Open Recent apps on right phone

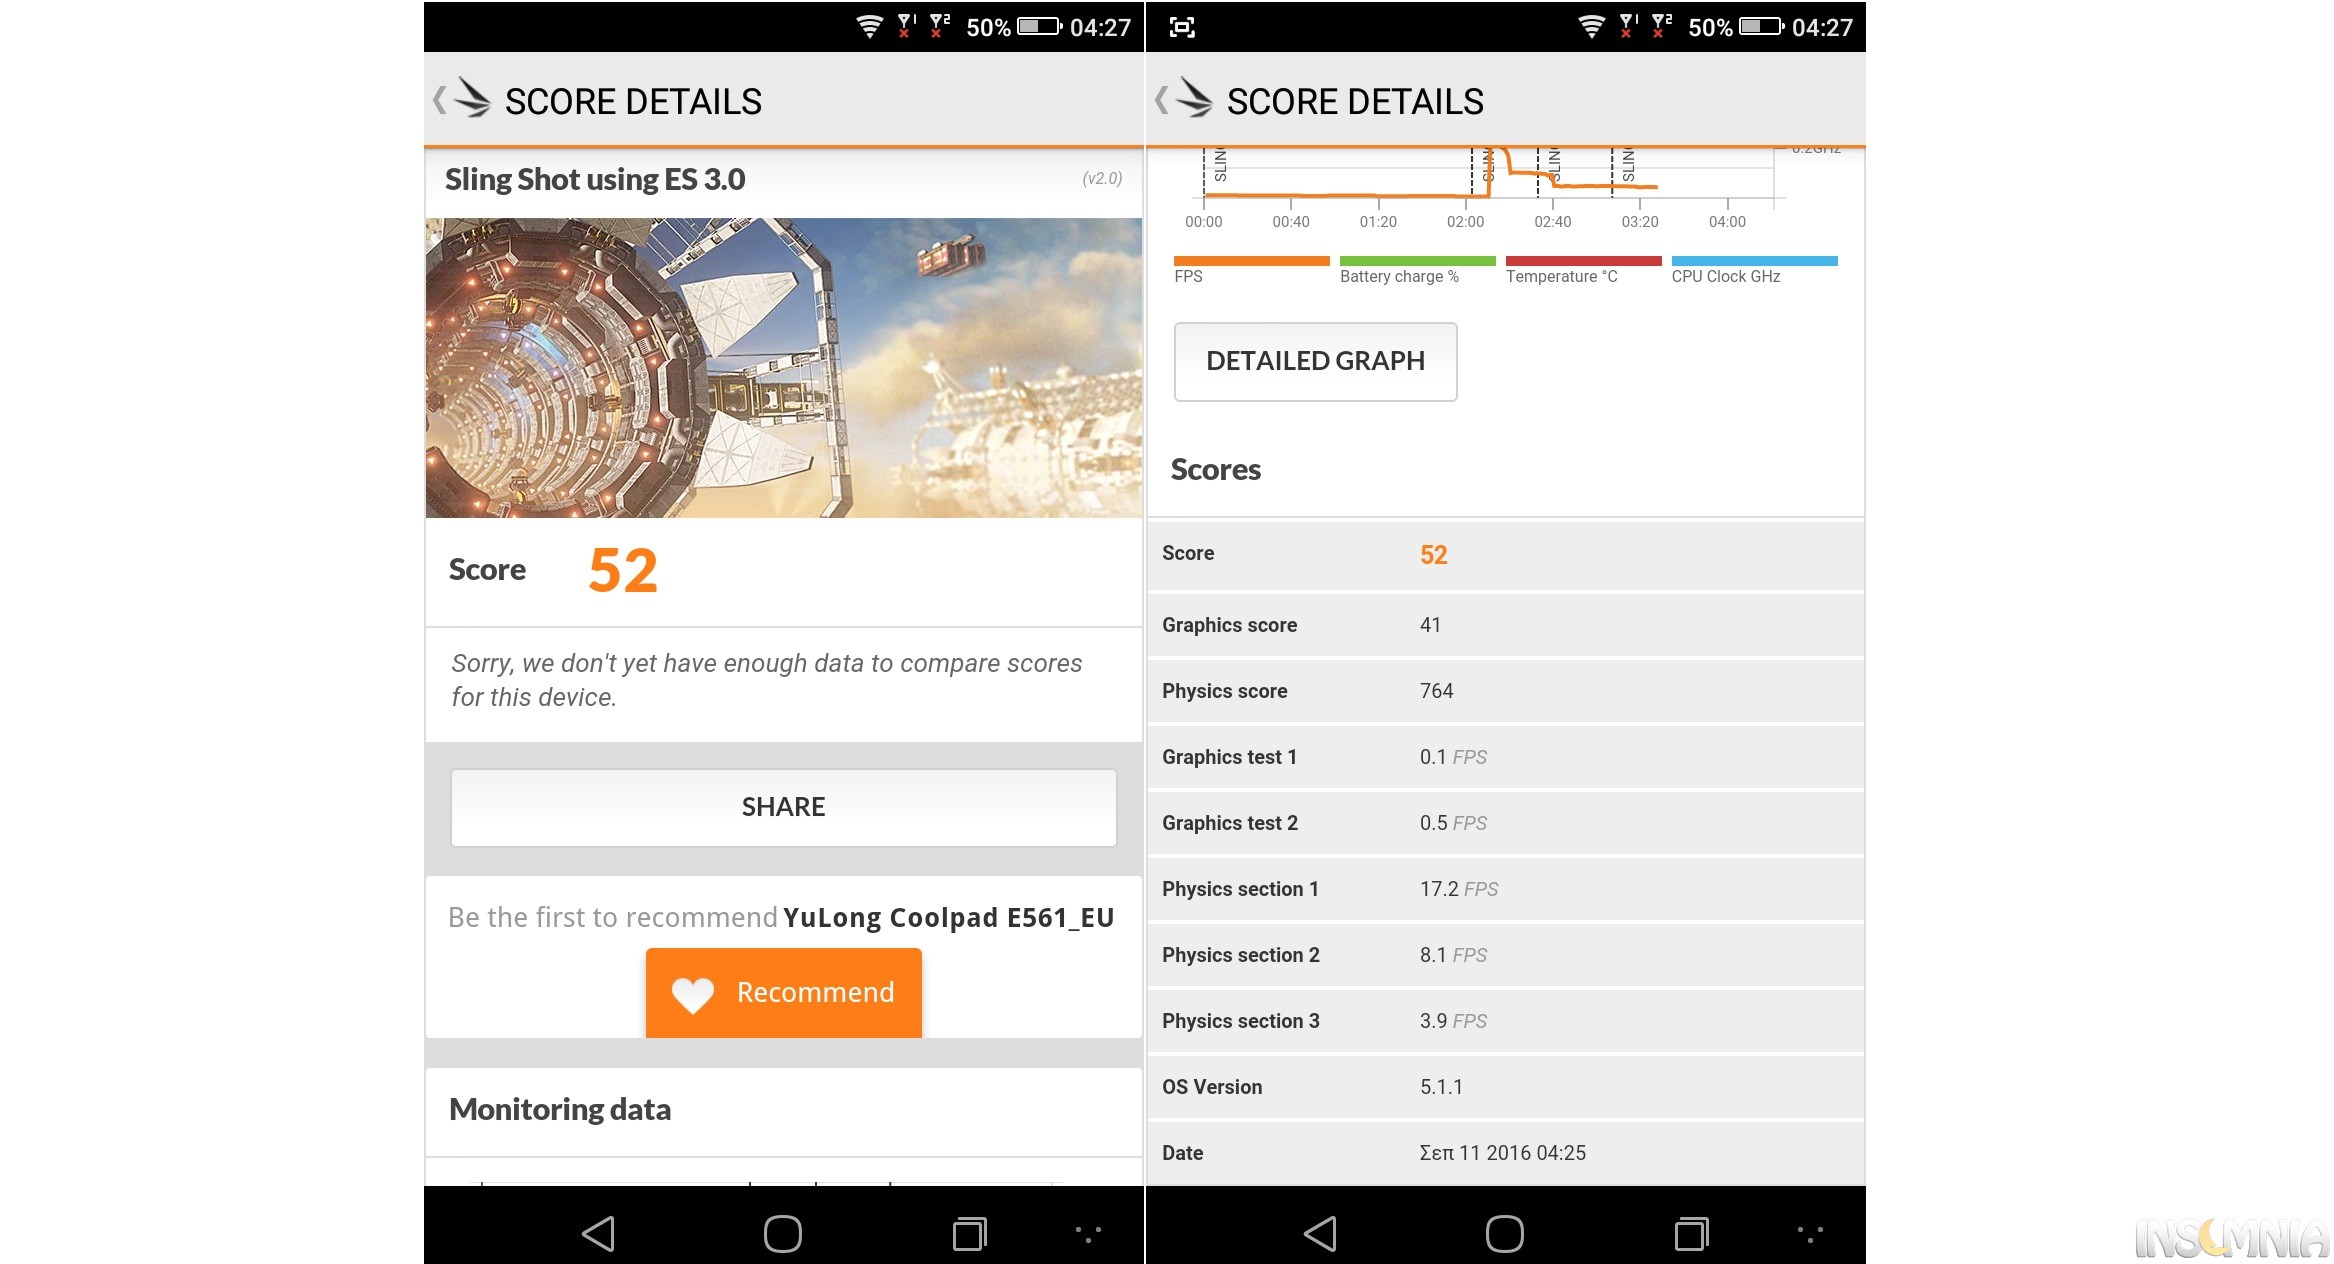(1691, 1233)
